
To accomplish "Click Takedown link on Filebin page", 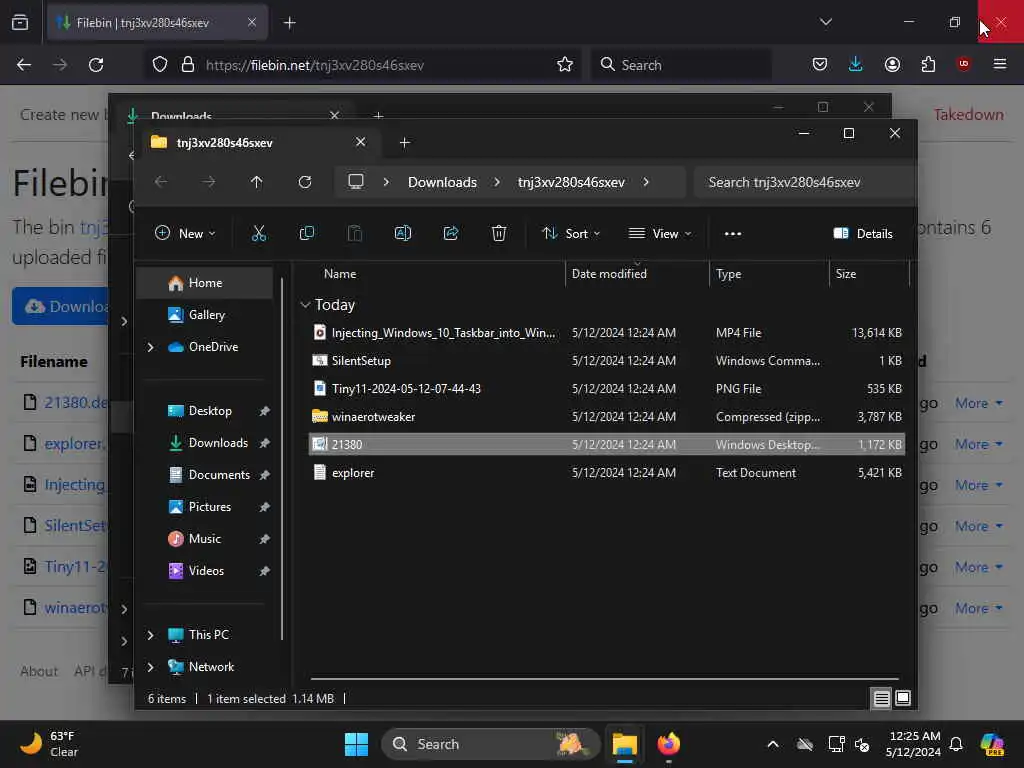I will click(968, 114).
